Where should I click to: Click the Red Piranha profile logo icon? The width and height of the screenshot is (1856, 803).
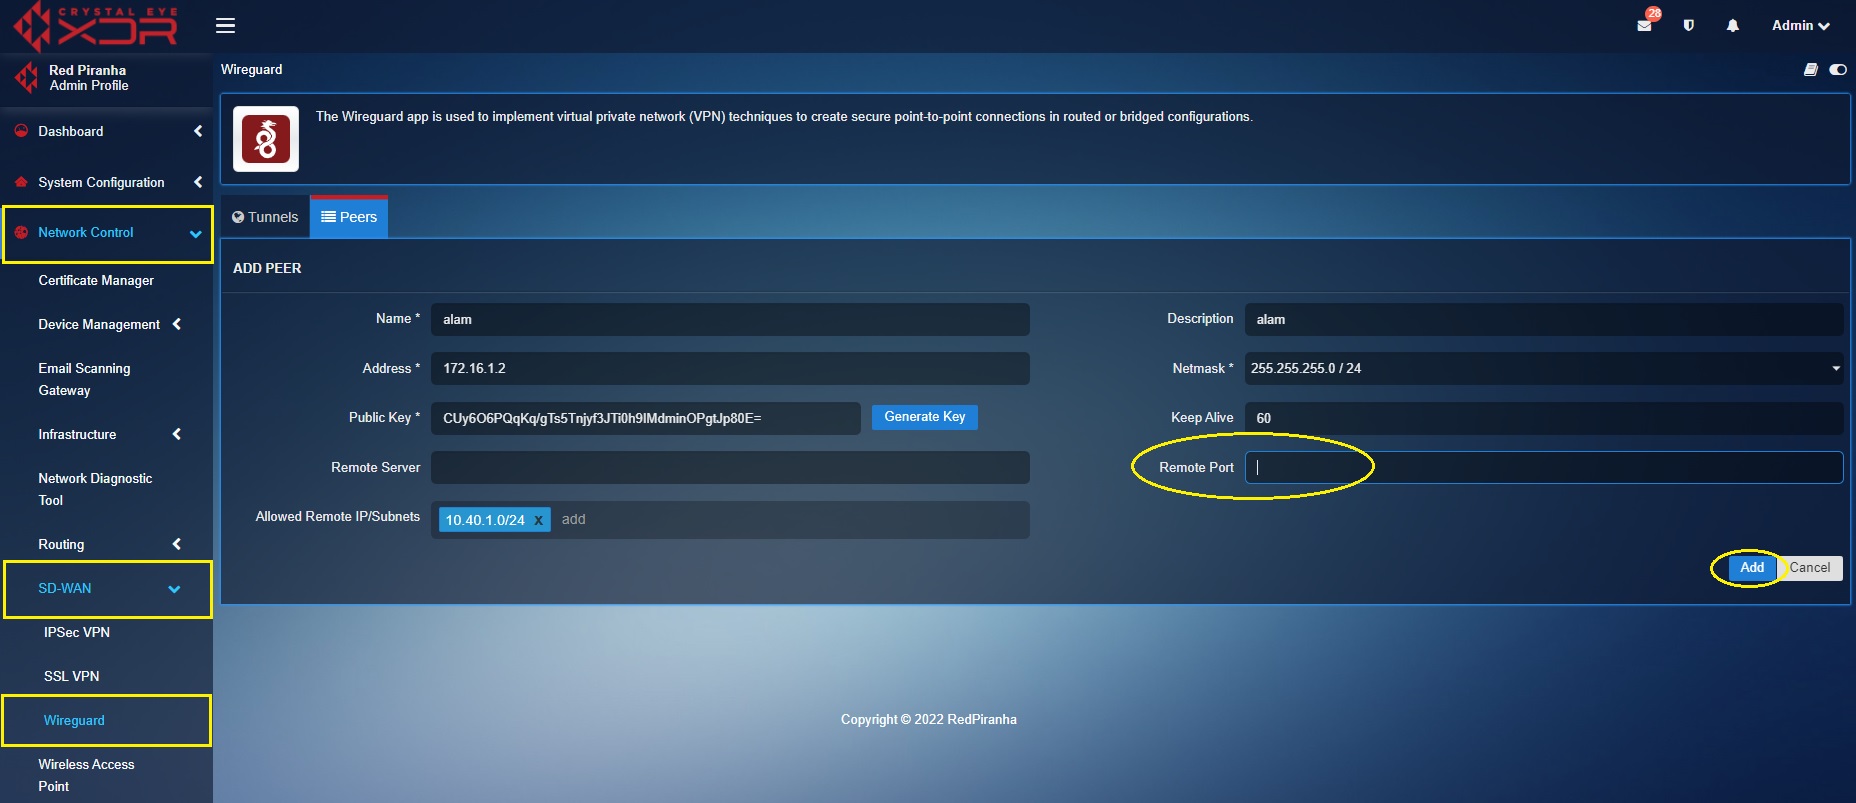pos(26,77)
